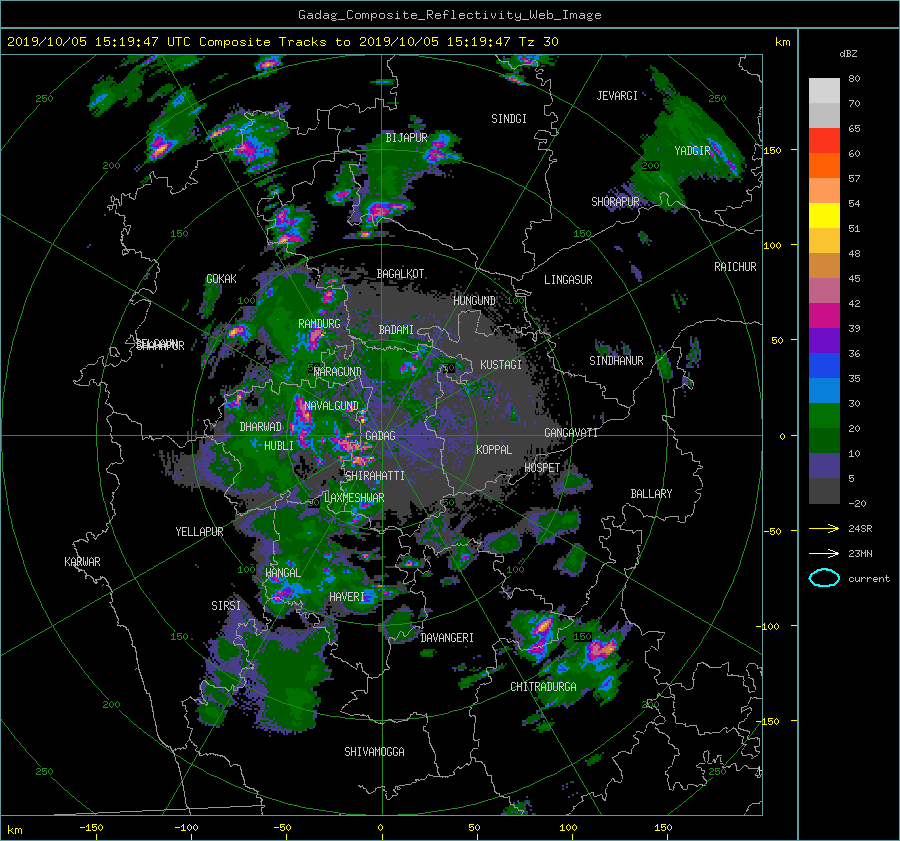Select the blue 36 dBZ color swatch
The image size is (900, 841).
click(x=824, y=365)
